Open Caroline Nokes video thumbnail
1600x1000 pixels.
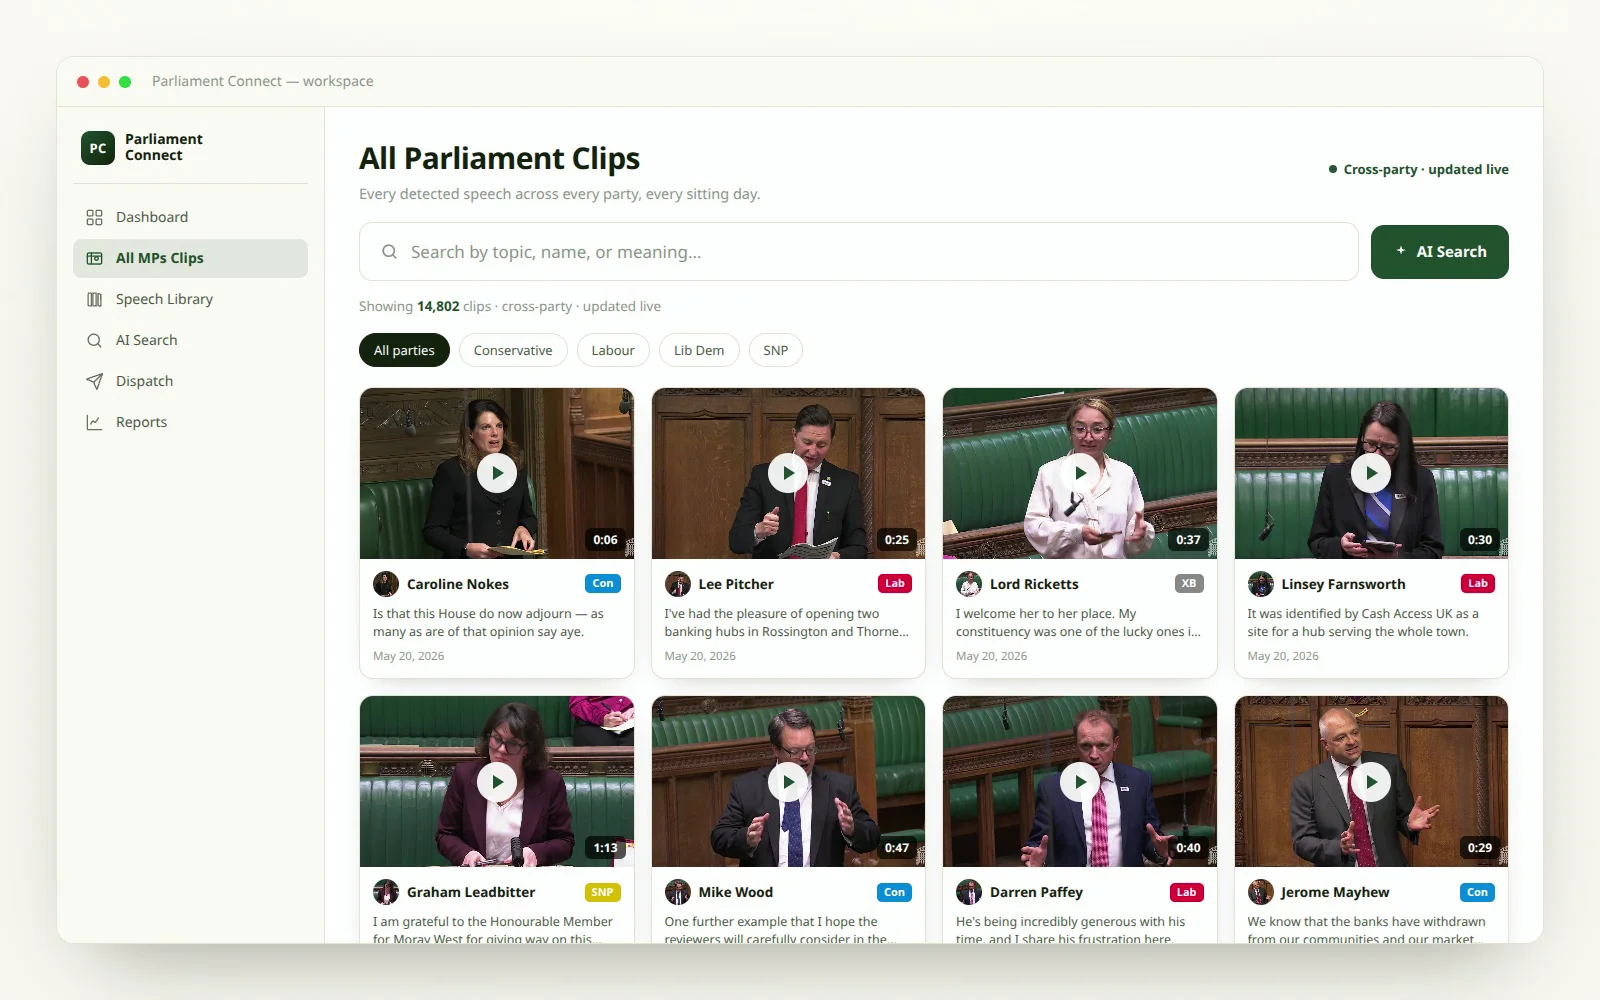click(497, 473)
